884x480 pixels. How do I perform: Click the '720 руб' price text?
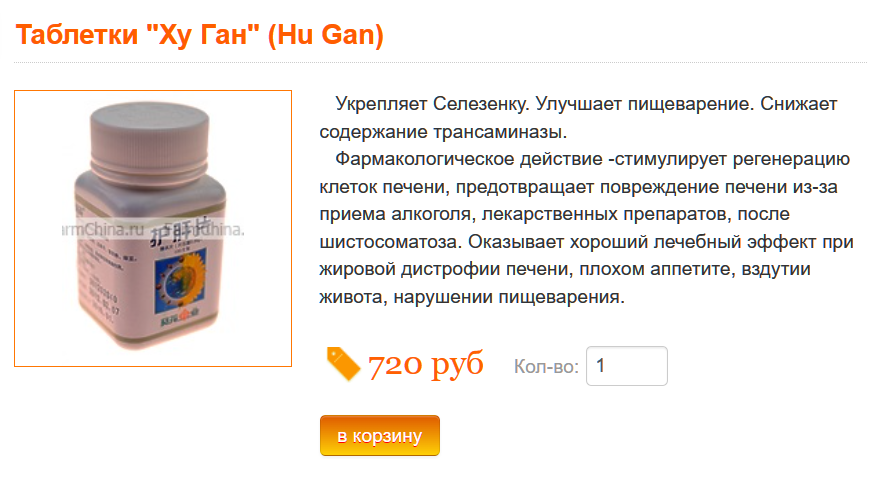point(426,364)
